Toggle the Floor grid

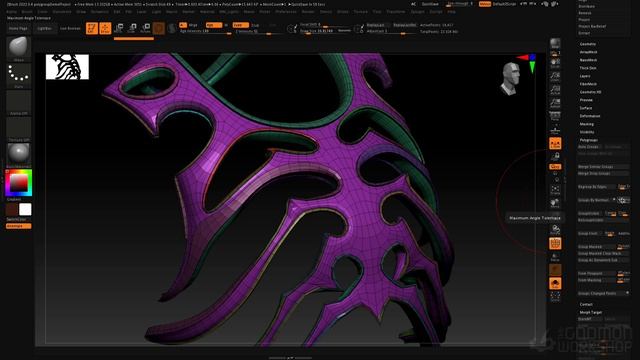[555, 130]
